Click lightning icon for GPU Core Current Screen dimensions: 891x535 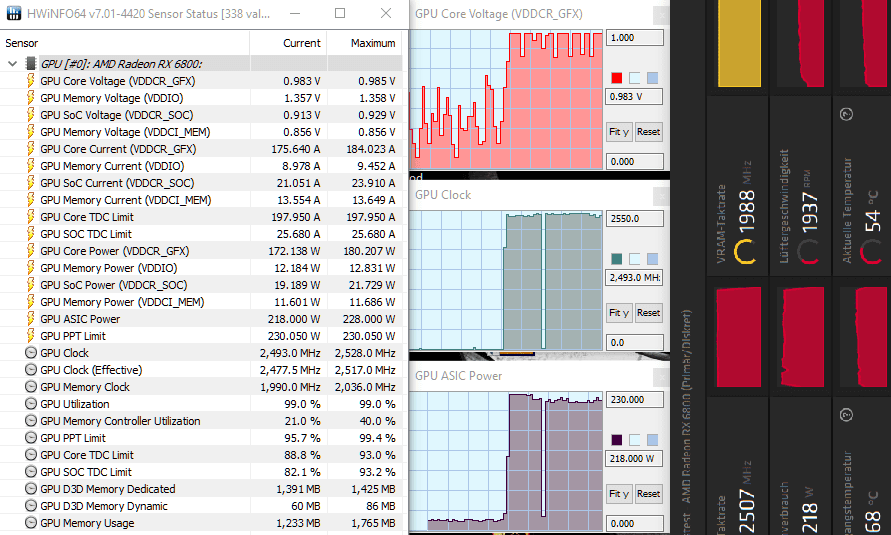(31, 149)
